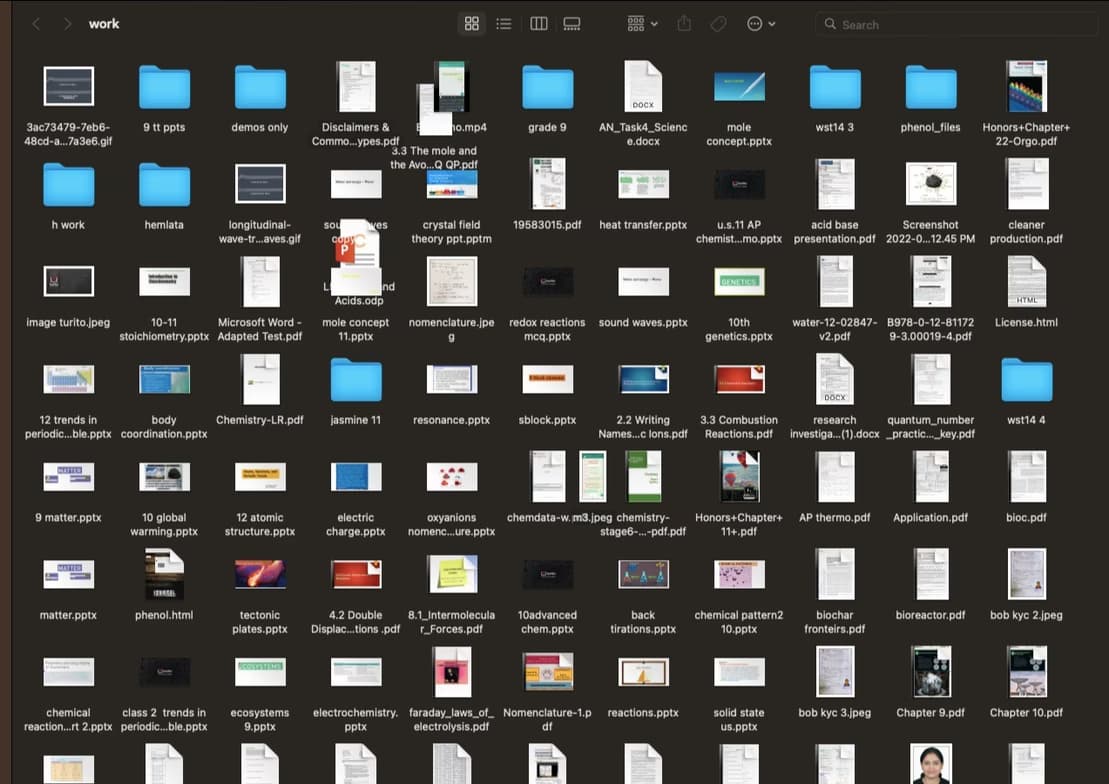This screenshot has width=1109, height=784.
Task: Click the Share toolbar icon
Action: [x=684, y=23]
